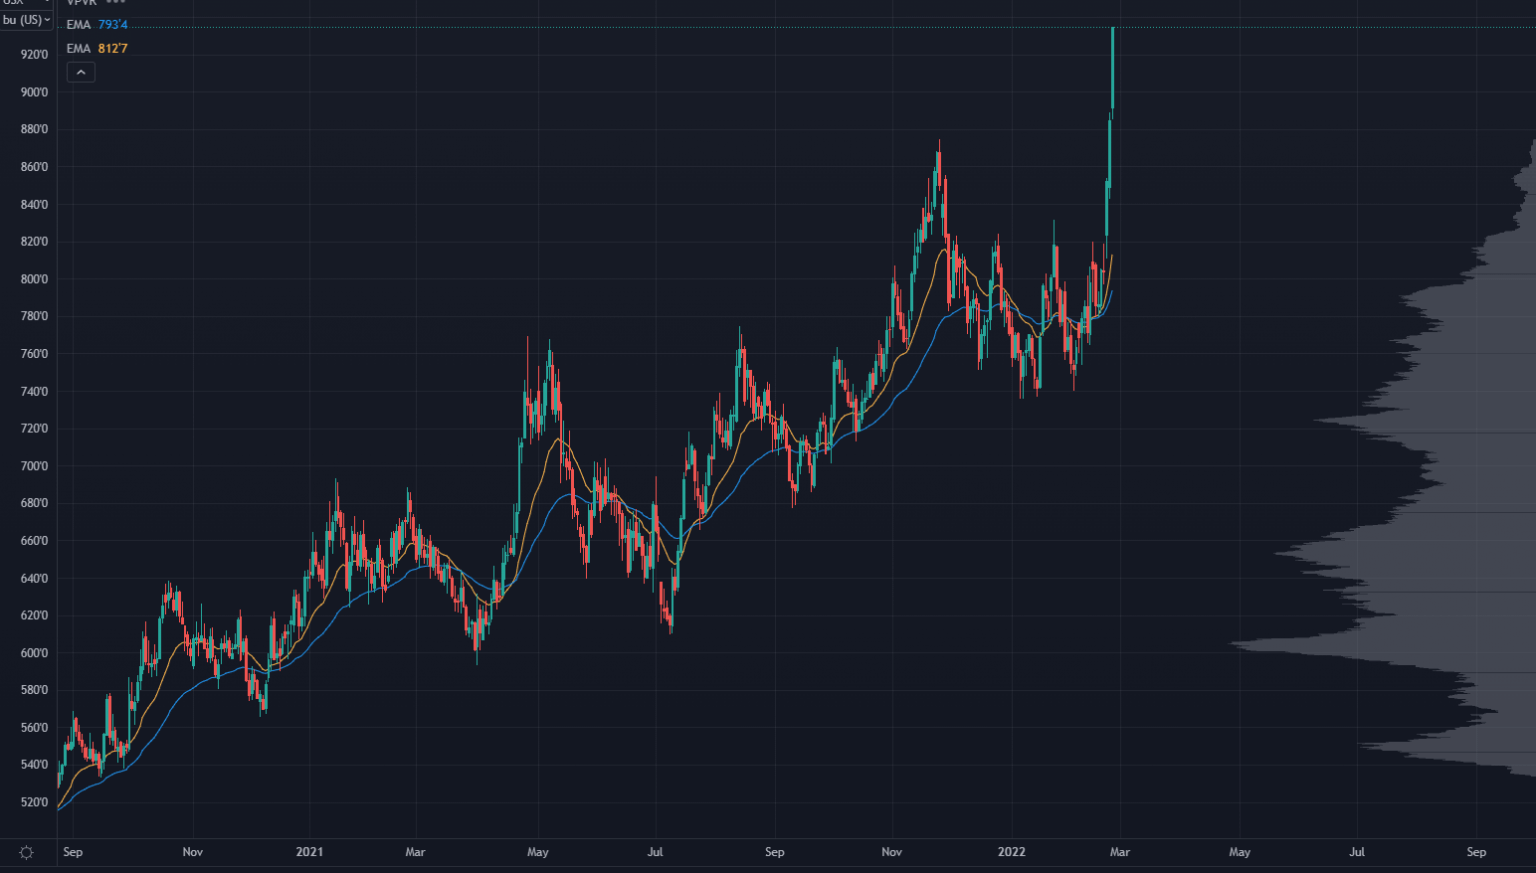The height and width of the screenshot is (873, 1536).
Task: Click the 740'0 price axis label
Action: tap(34, 391)
